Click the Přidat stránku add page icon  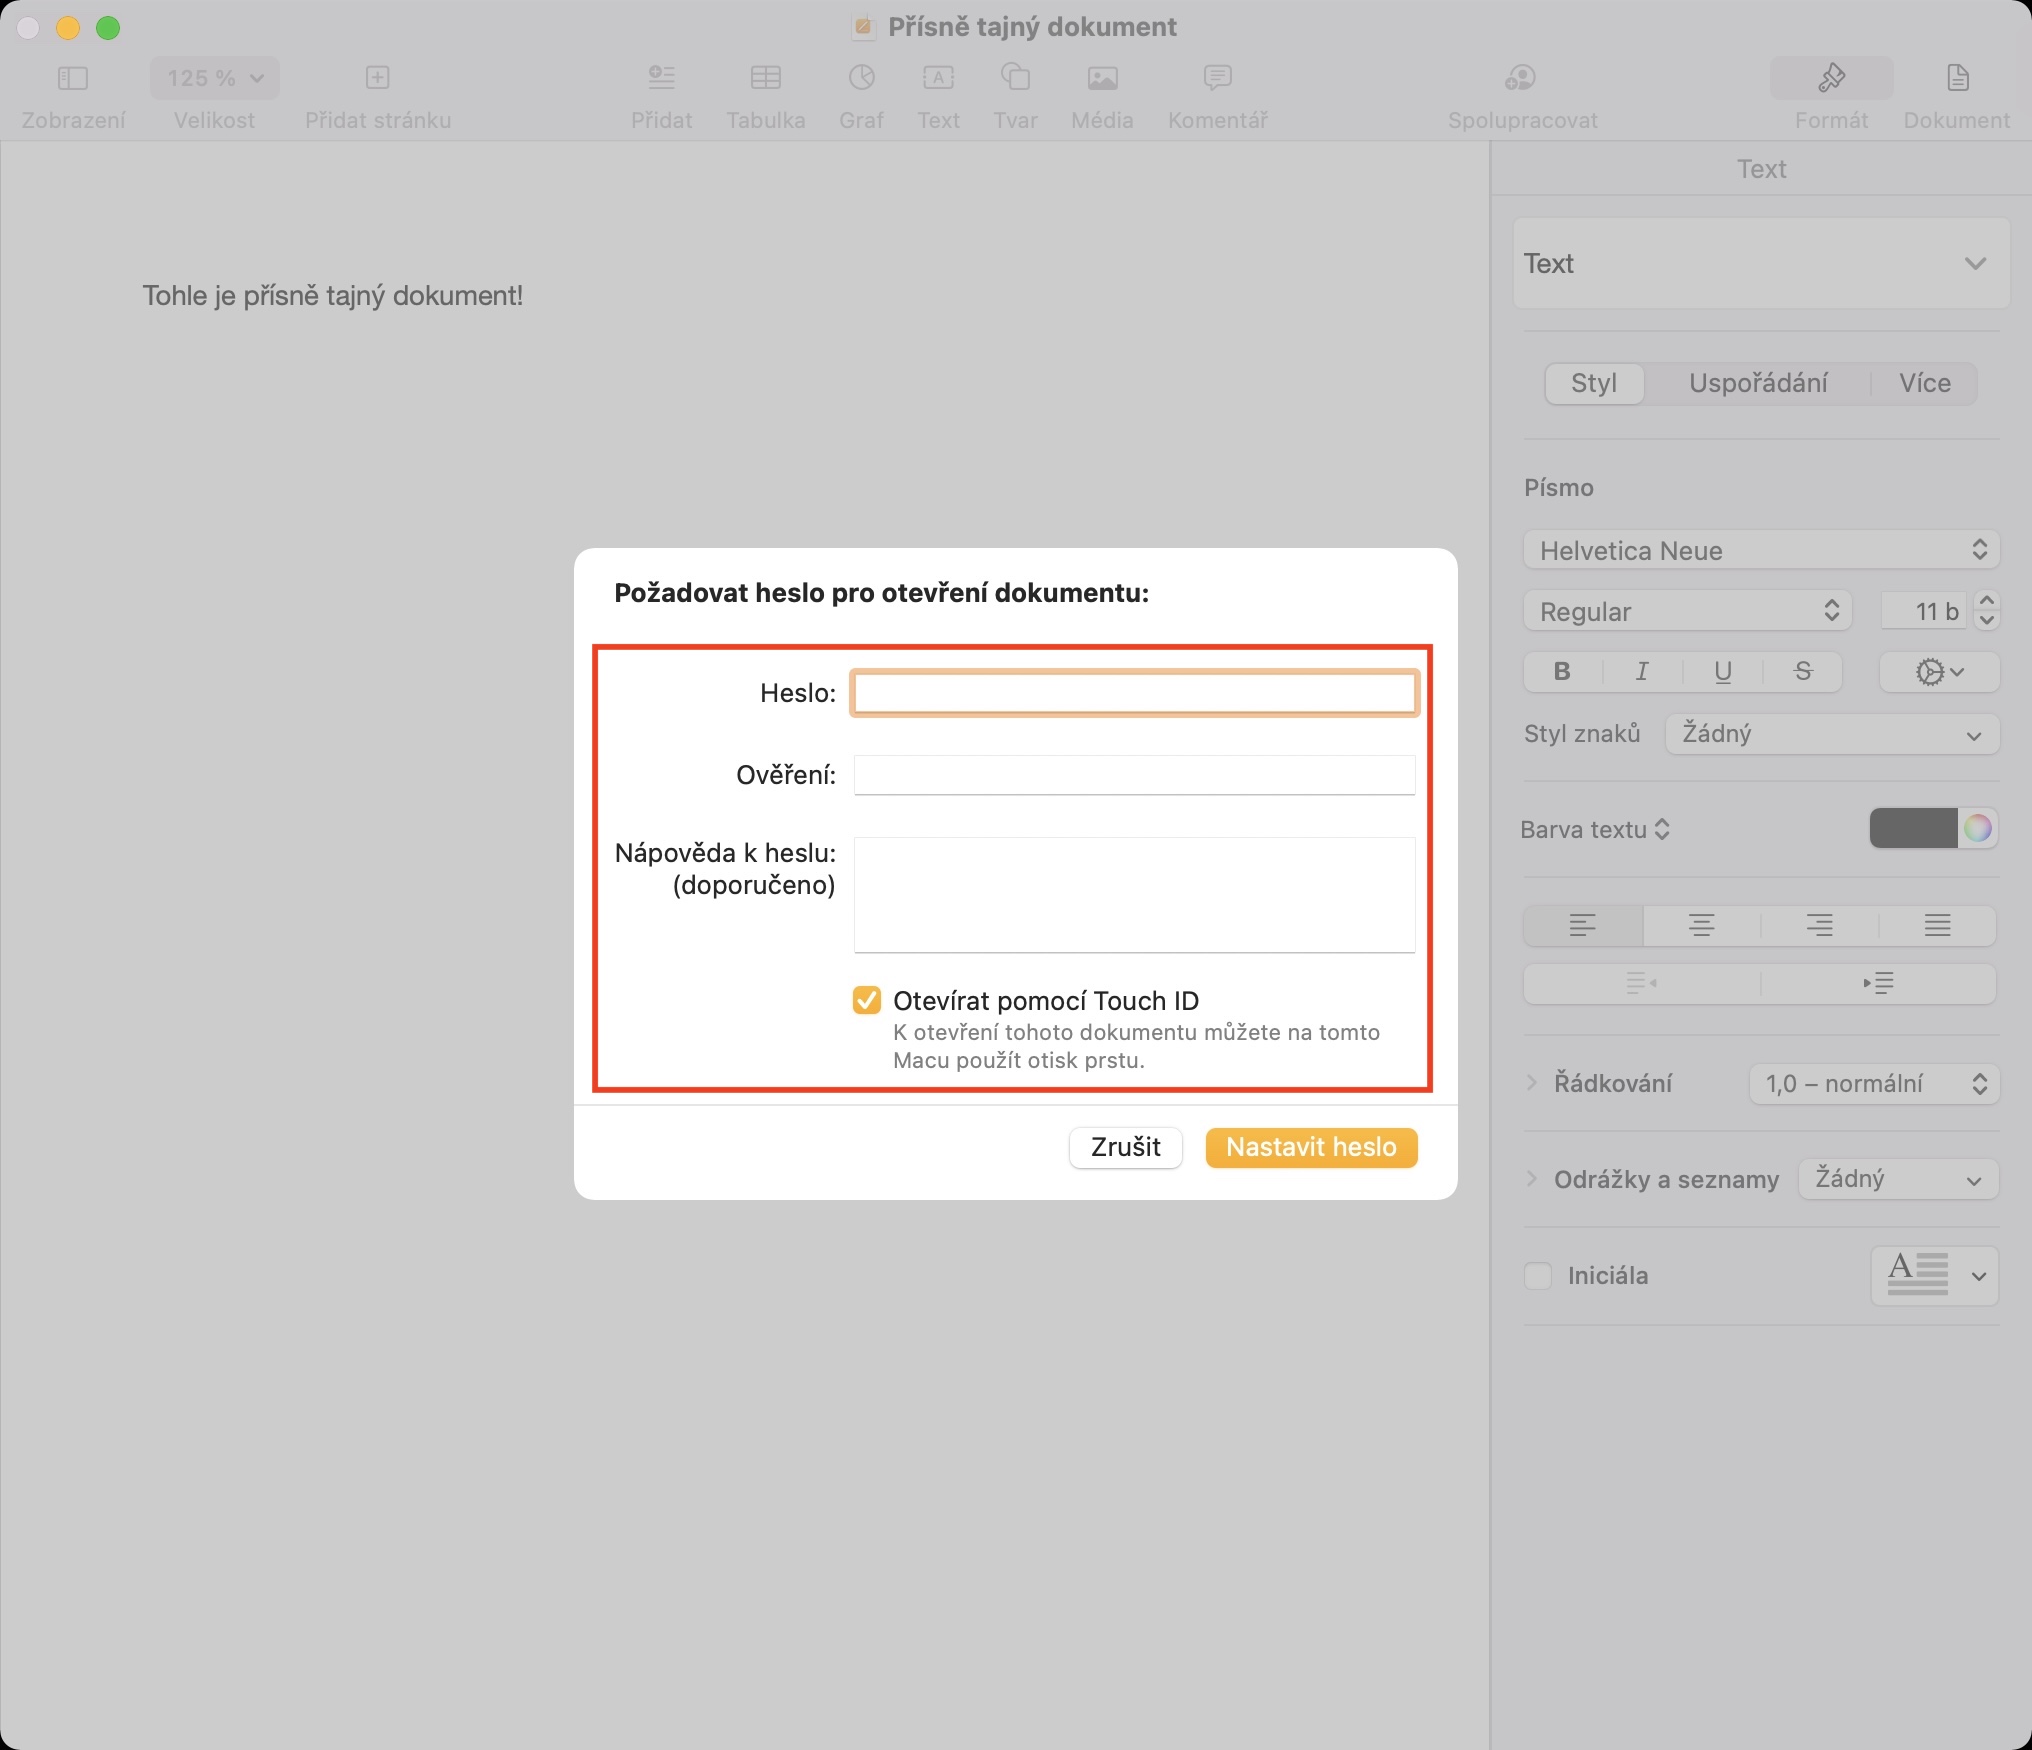pos(377,78)
